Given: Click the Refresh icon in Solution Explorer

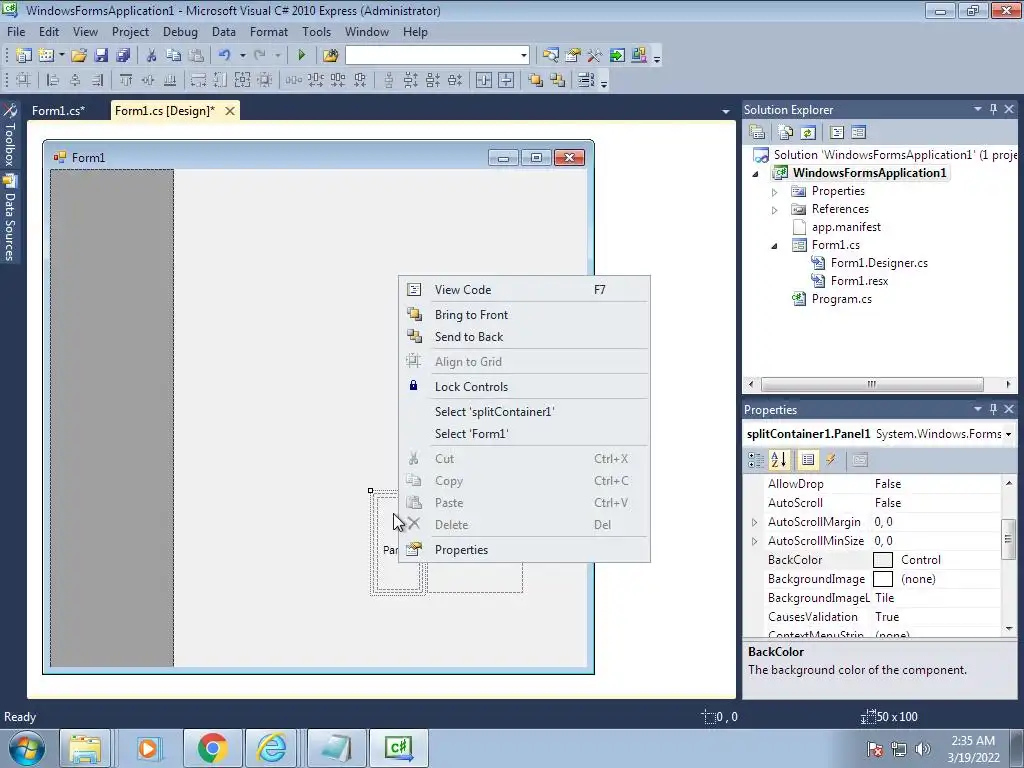Looking at the screenshot, I should [x=808, y=133].
